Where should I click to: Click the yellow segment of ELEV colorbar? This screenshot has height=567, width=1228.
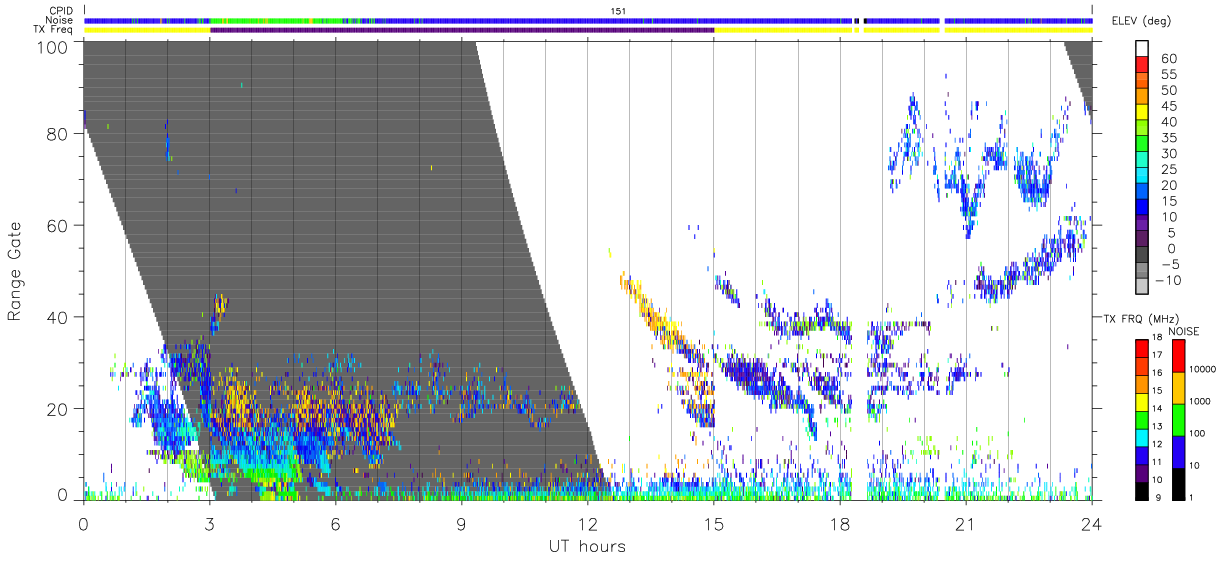1142,113
